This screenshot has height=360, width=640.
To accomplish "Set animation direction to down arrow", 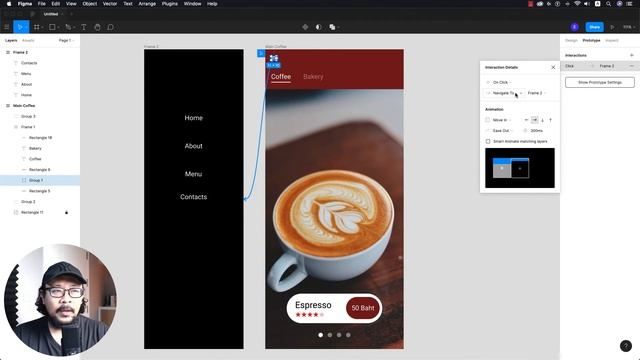I will (x=542, y=120).
